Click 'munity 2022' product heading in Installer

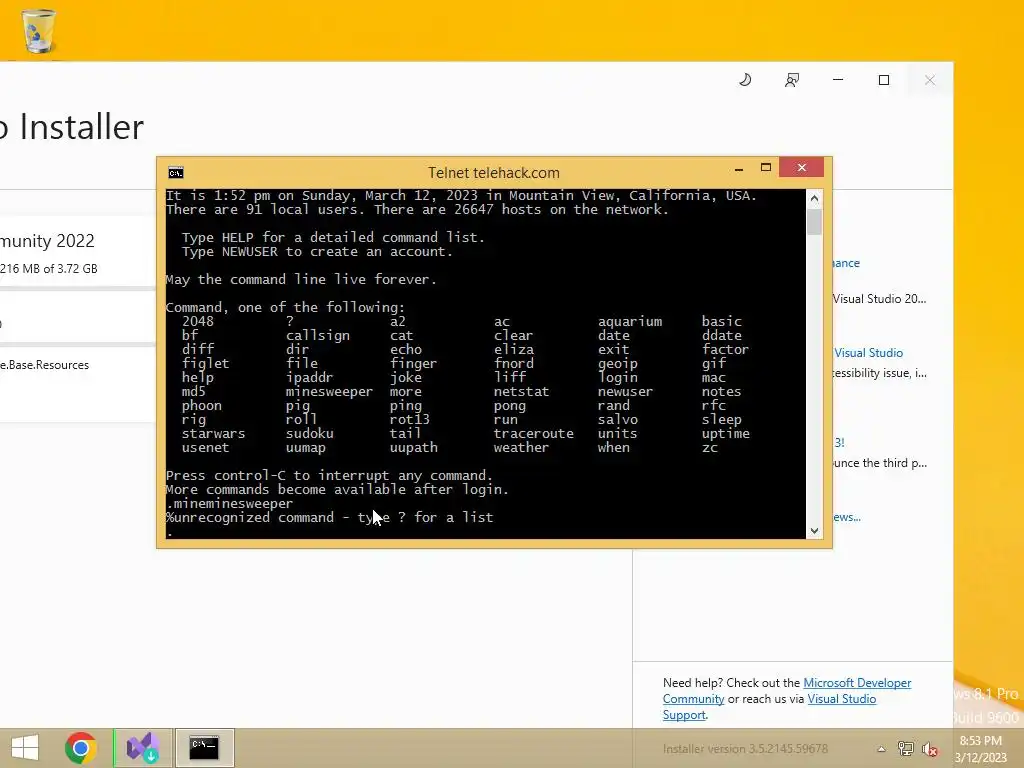tap(48, 241)
